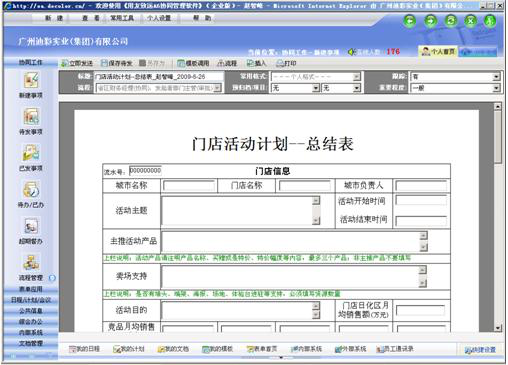
Task: Click the green back arrow button
Action: (x=409, y=21)
